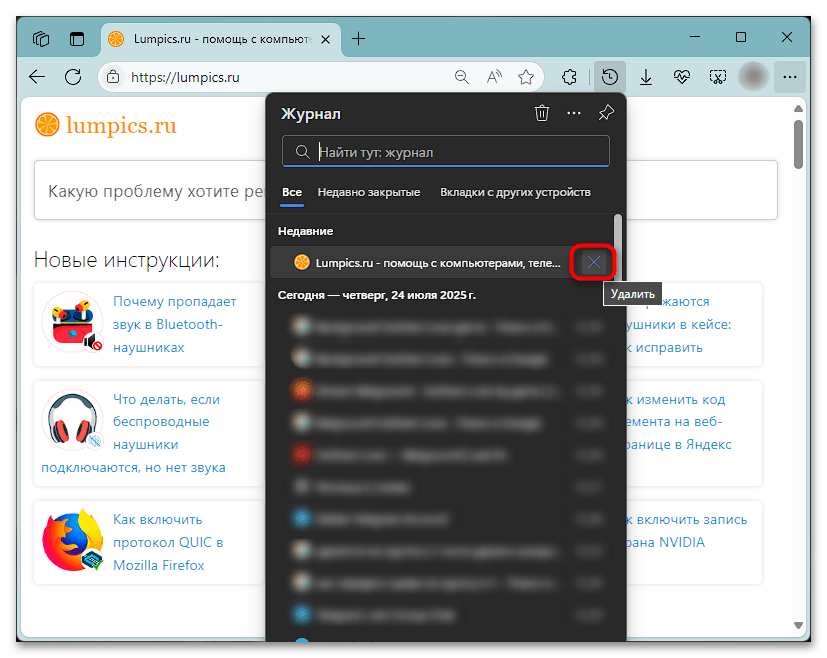Click the Firefox QUIC article thumbnail
This screenshot has height=658, width=827.
pyautogui.click(x=73, y=542)
